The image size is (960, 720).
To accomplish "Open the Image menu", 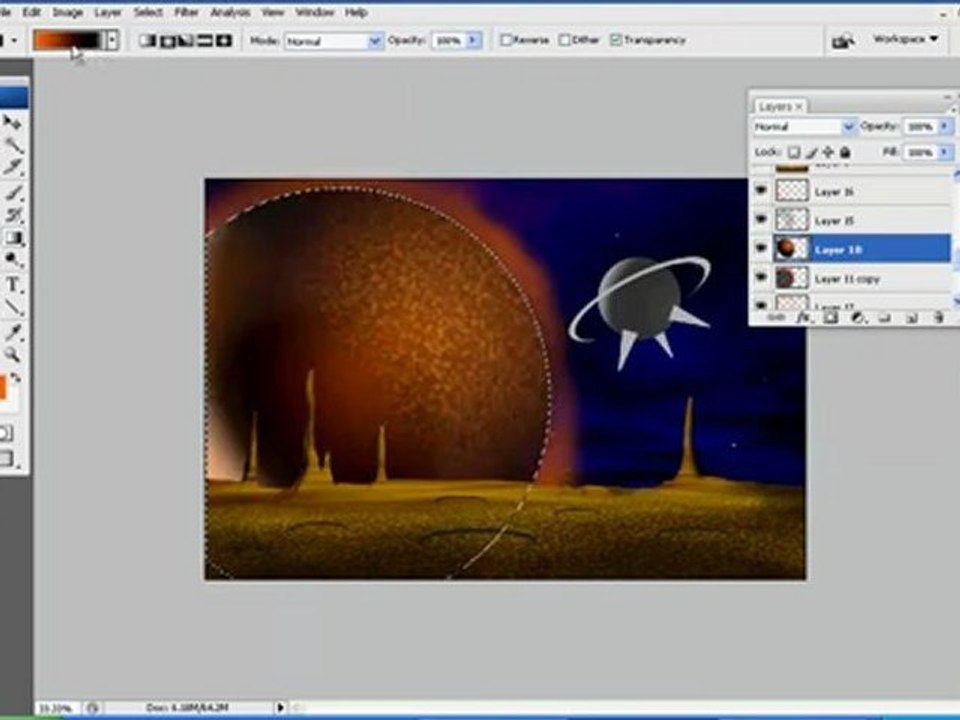I will [67, 12].
